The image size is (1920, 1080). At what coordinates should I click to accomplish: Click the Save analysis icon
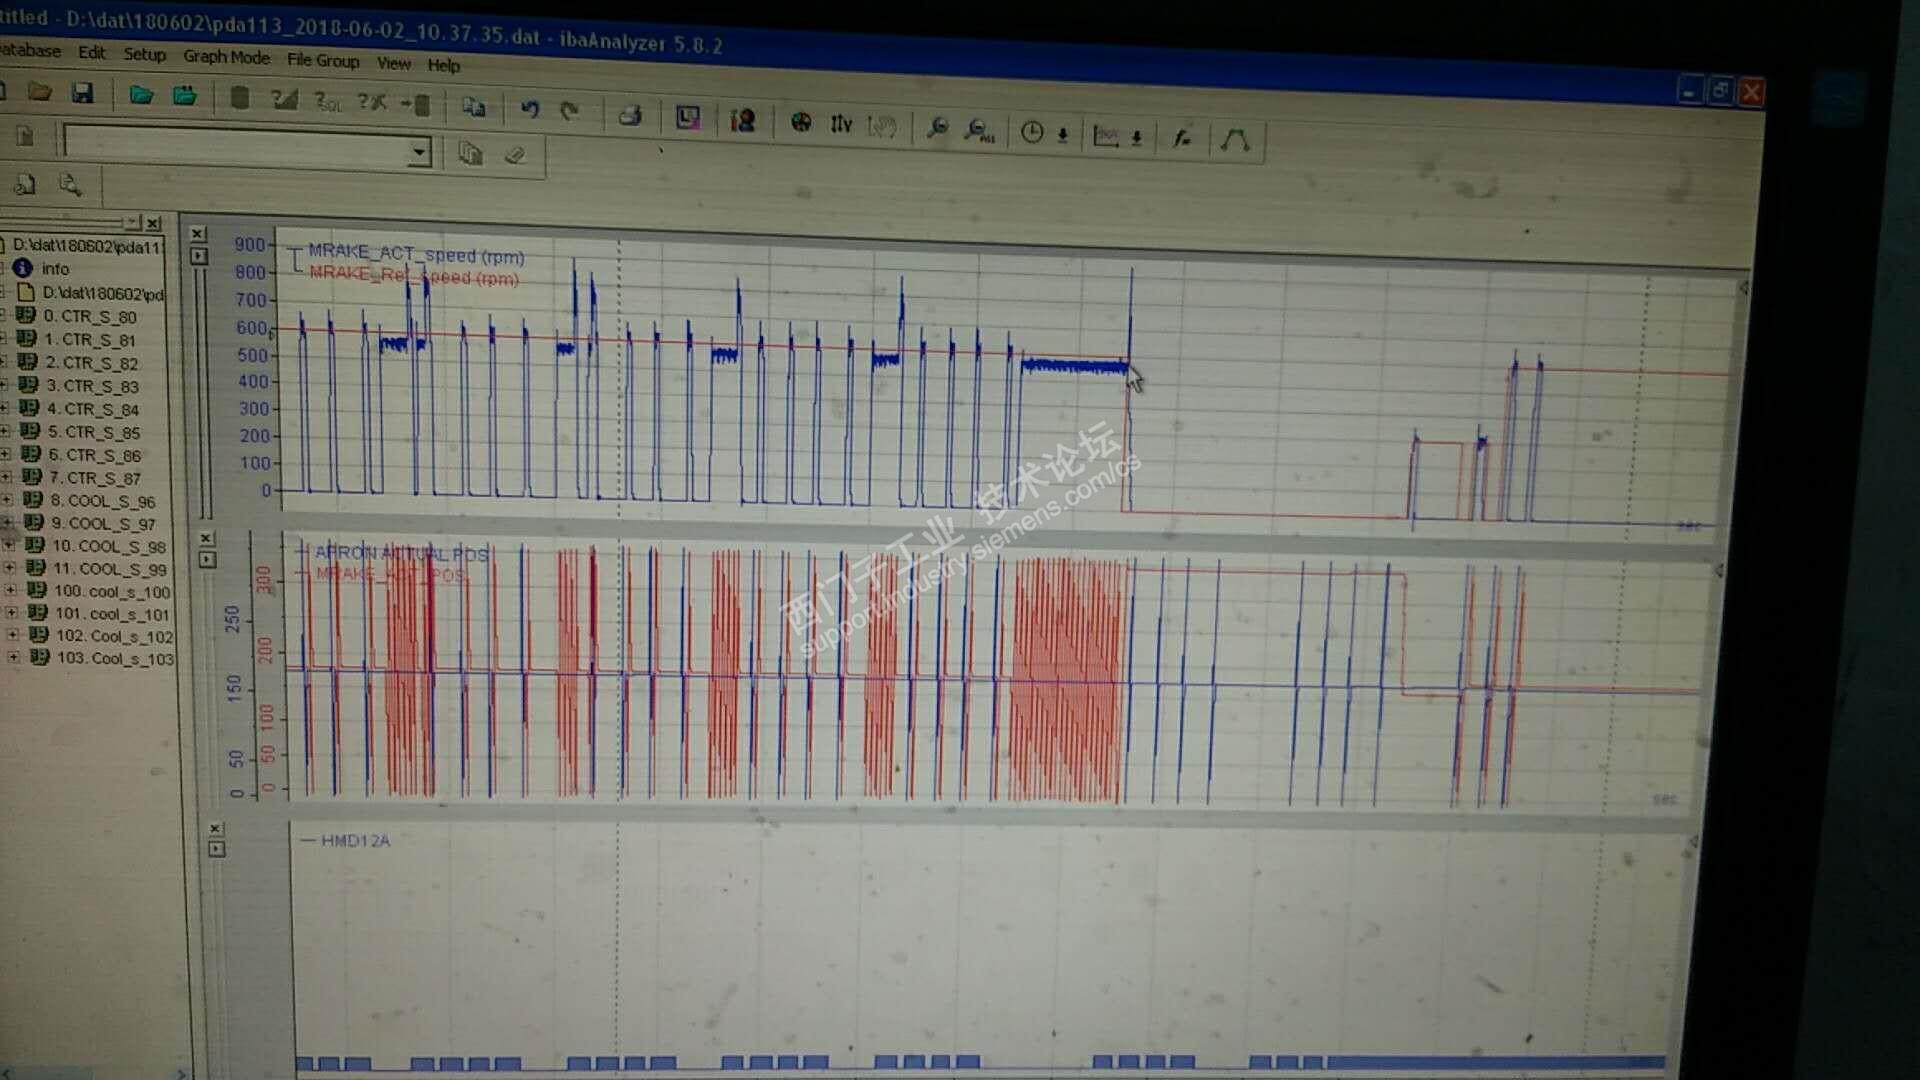(x=82, y=94)
